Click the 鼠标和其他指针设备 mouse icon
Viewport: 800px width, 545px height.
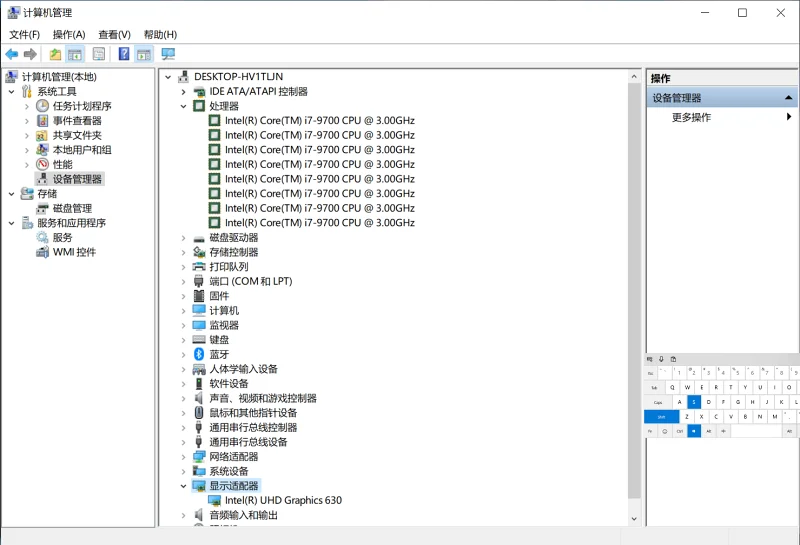coord(199,413)
